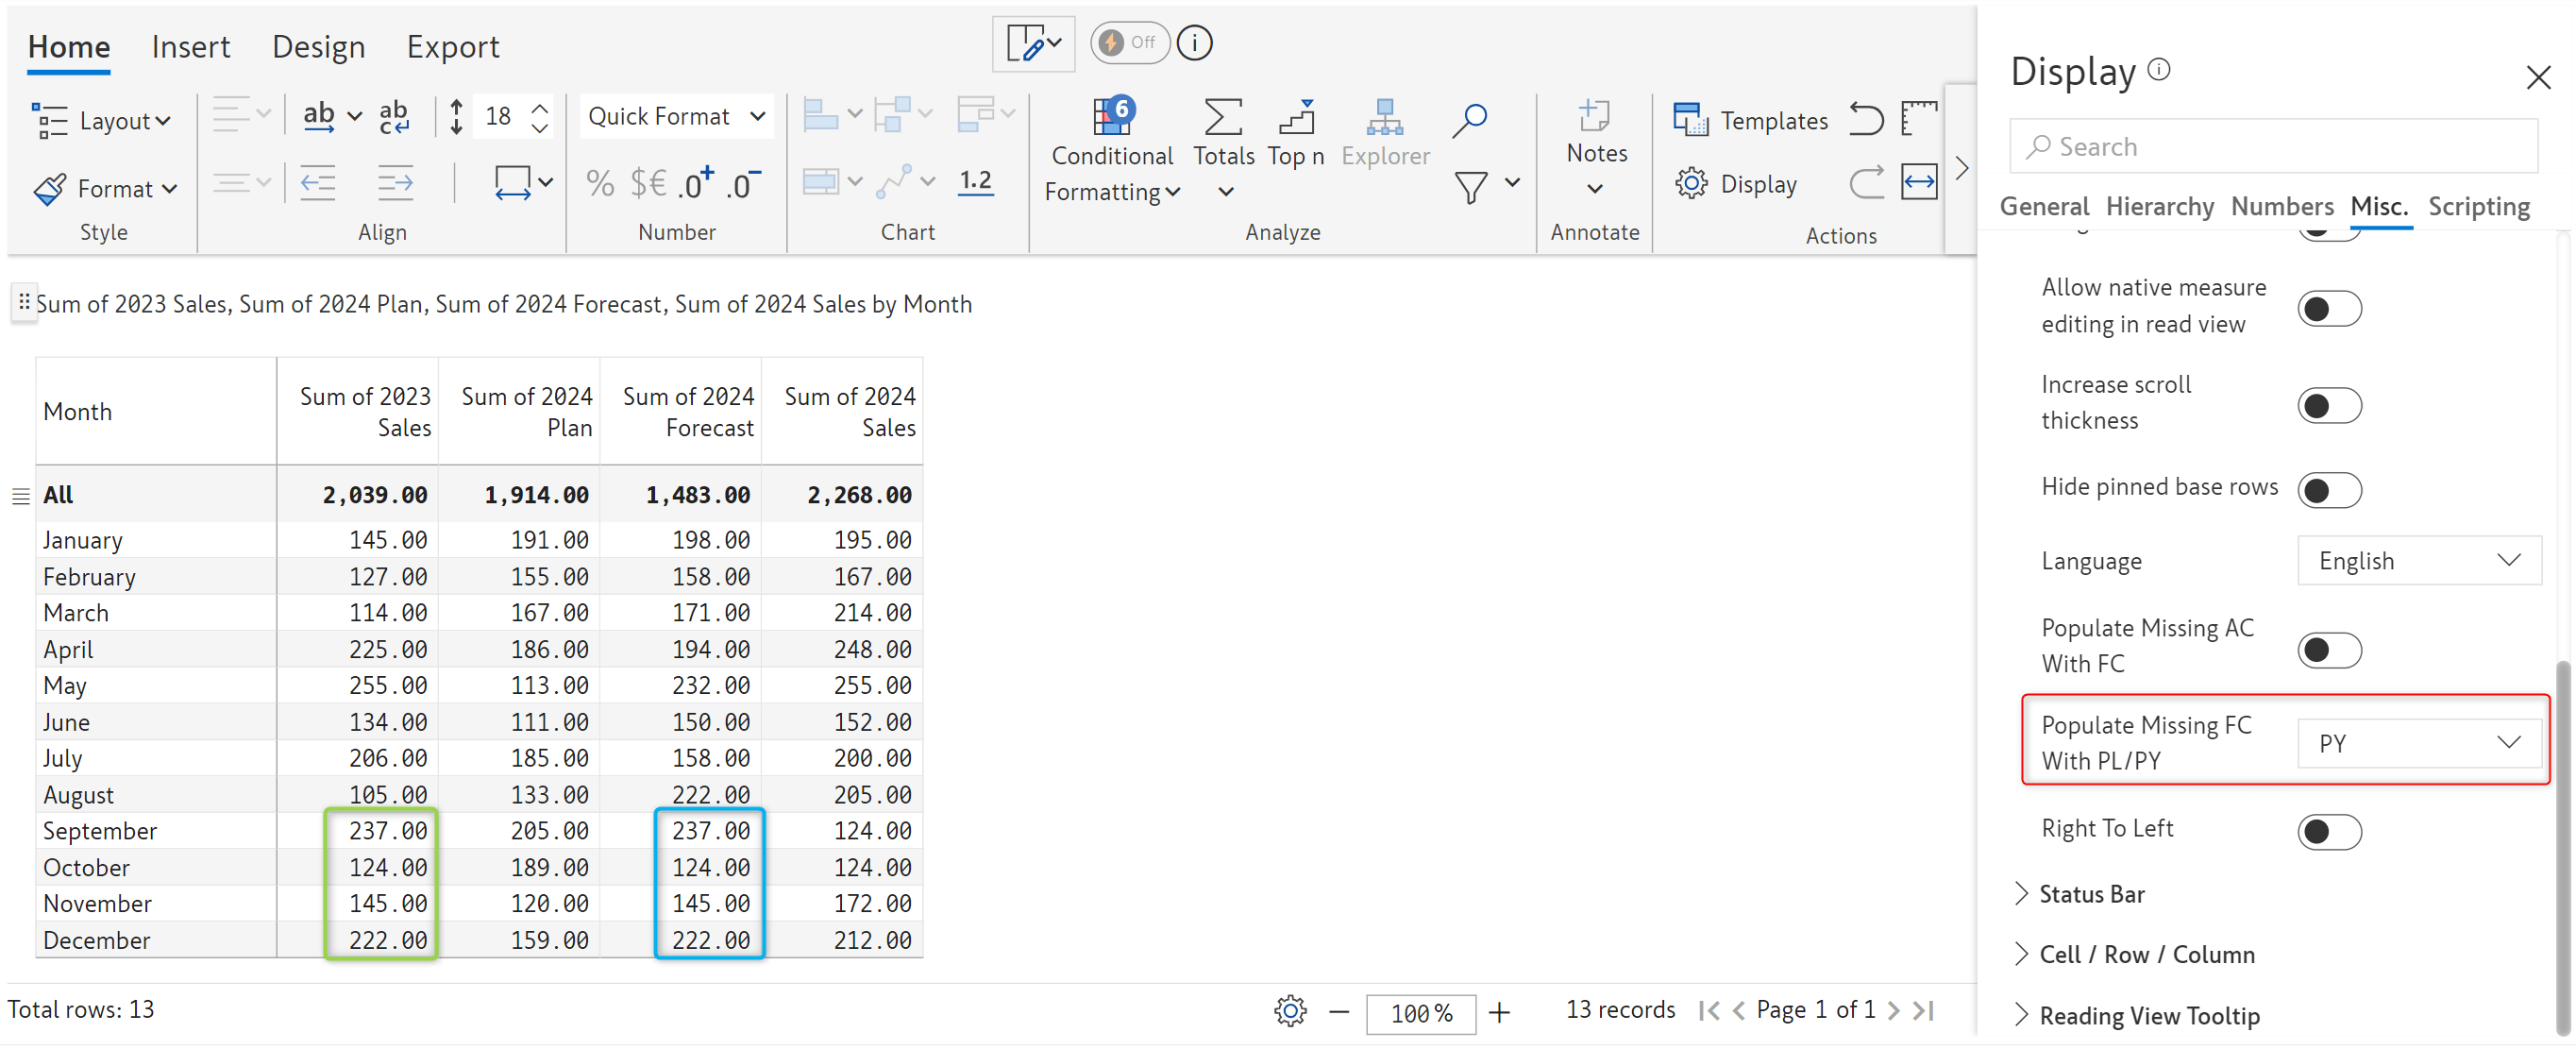
Task: Go to the previous page
Action: [x=1738, y=1011]
